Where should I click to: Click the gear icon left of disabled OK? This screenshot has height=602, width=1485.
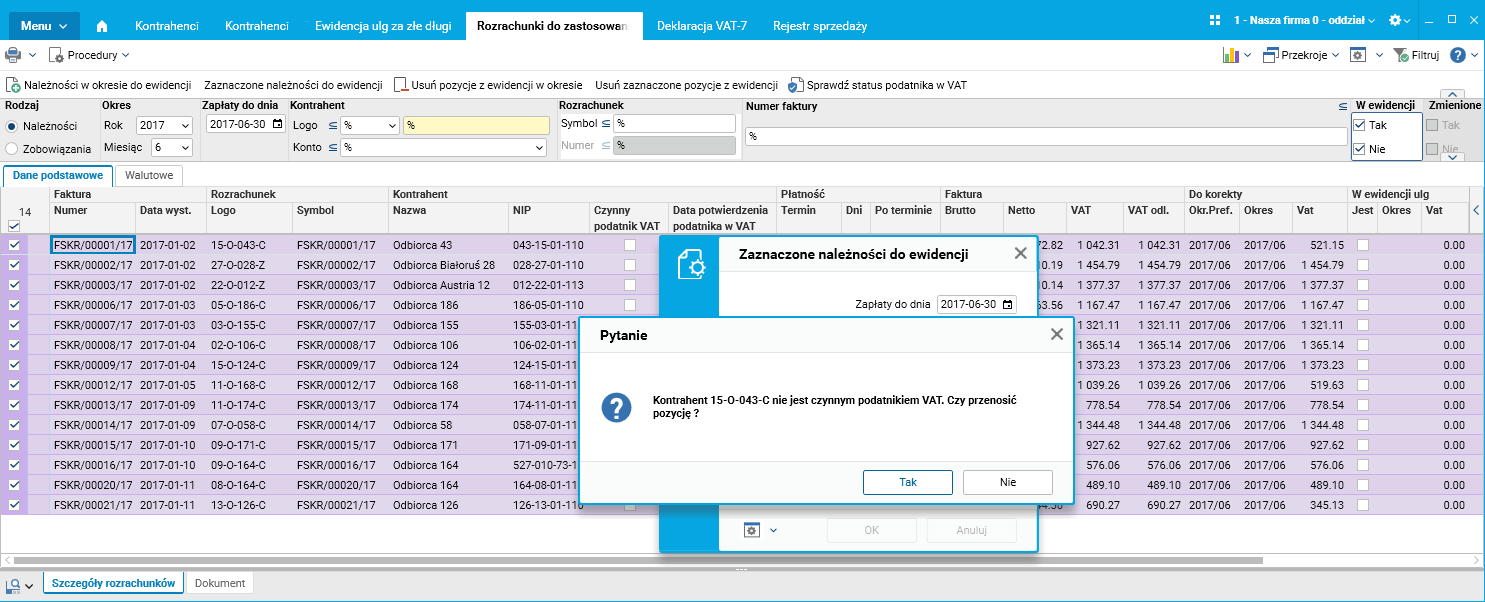coord(752,530)
